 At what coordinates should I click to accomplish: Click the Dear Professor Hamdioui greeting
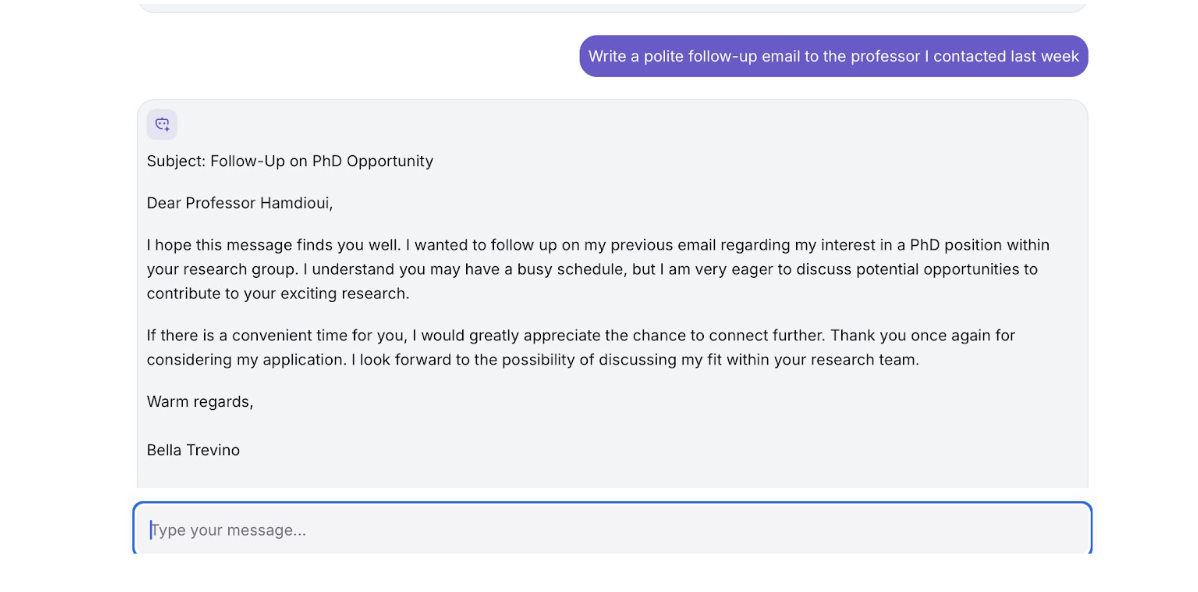point(240,203)
